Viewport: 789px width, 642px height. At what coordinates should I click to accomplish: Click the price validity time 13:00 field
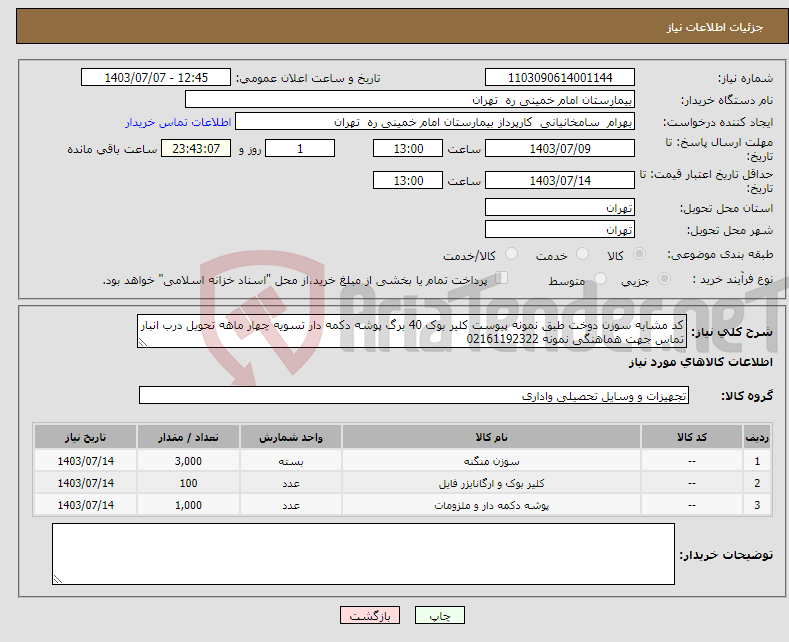[408, 180]
